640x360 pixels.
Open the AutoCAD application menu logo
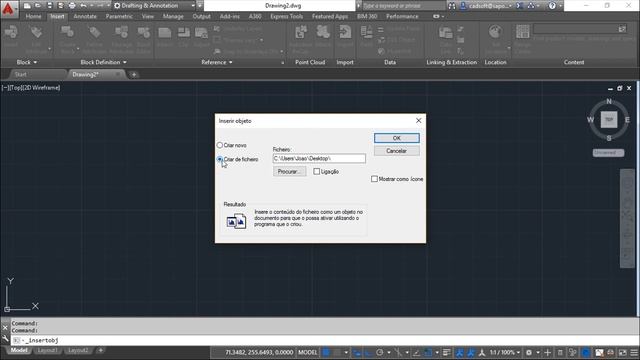click(x=8, y=8)
